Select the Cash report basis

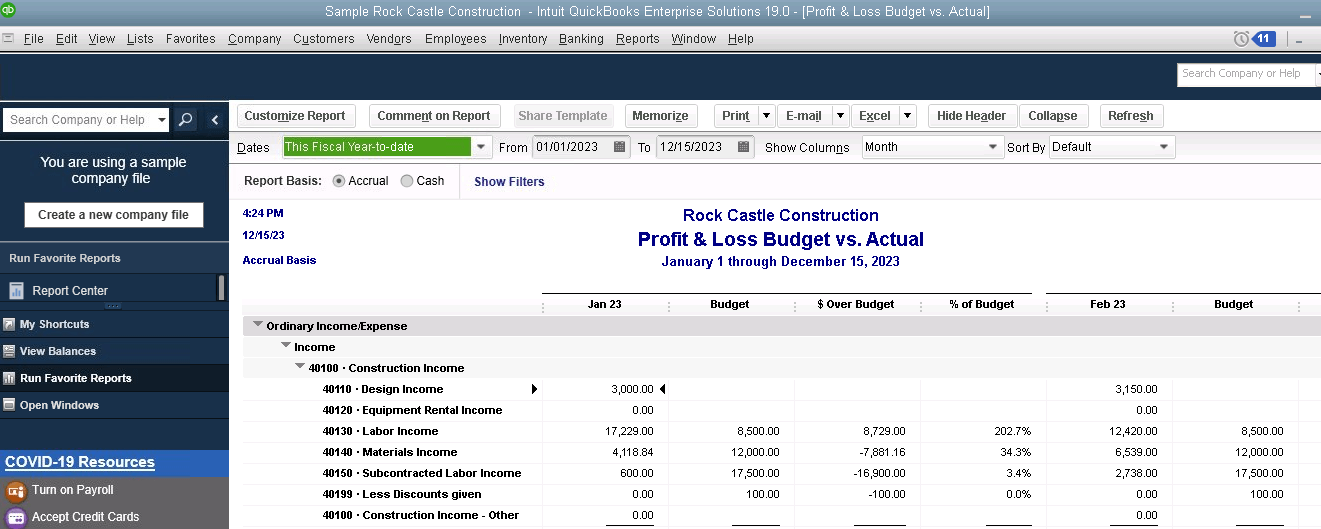(x=407, y=181)
